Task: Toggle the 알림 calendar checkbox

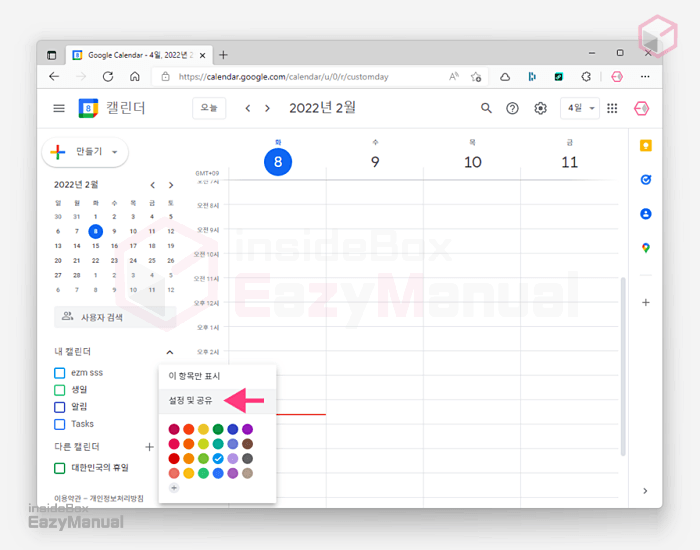Action: point(59,407)
